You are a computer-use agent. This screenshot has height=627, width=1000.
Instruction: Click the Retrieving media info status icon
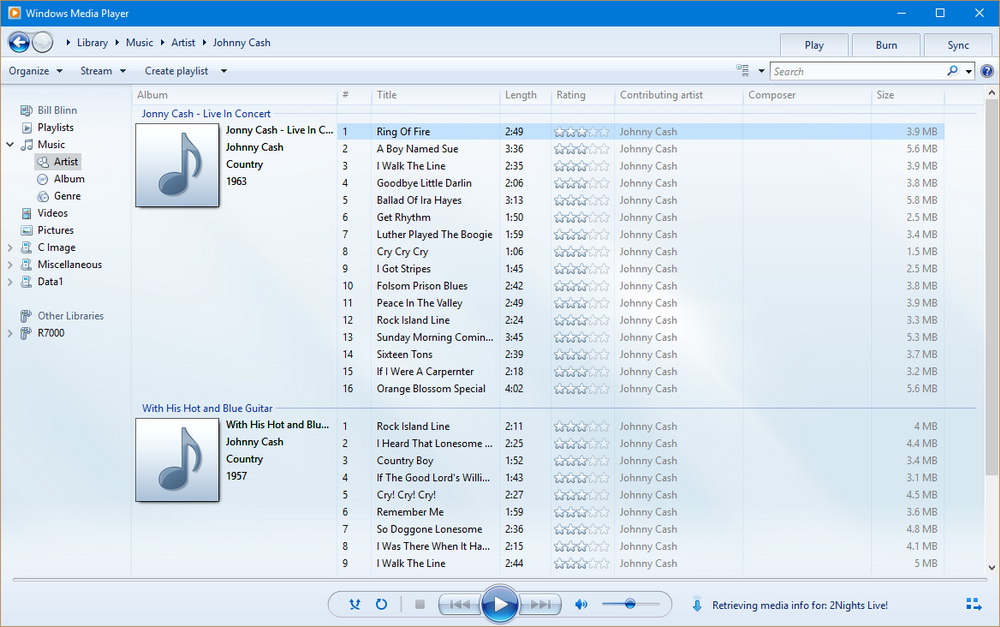tap(697, 604)
